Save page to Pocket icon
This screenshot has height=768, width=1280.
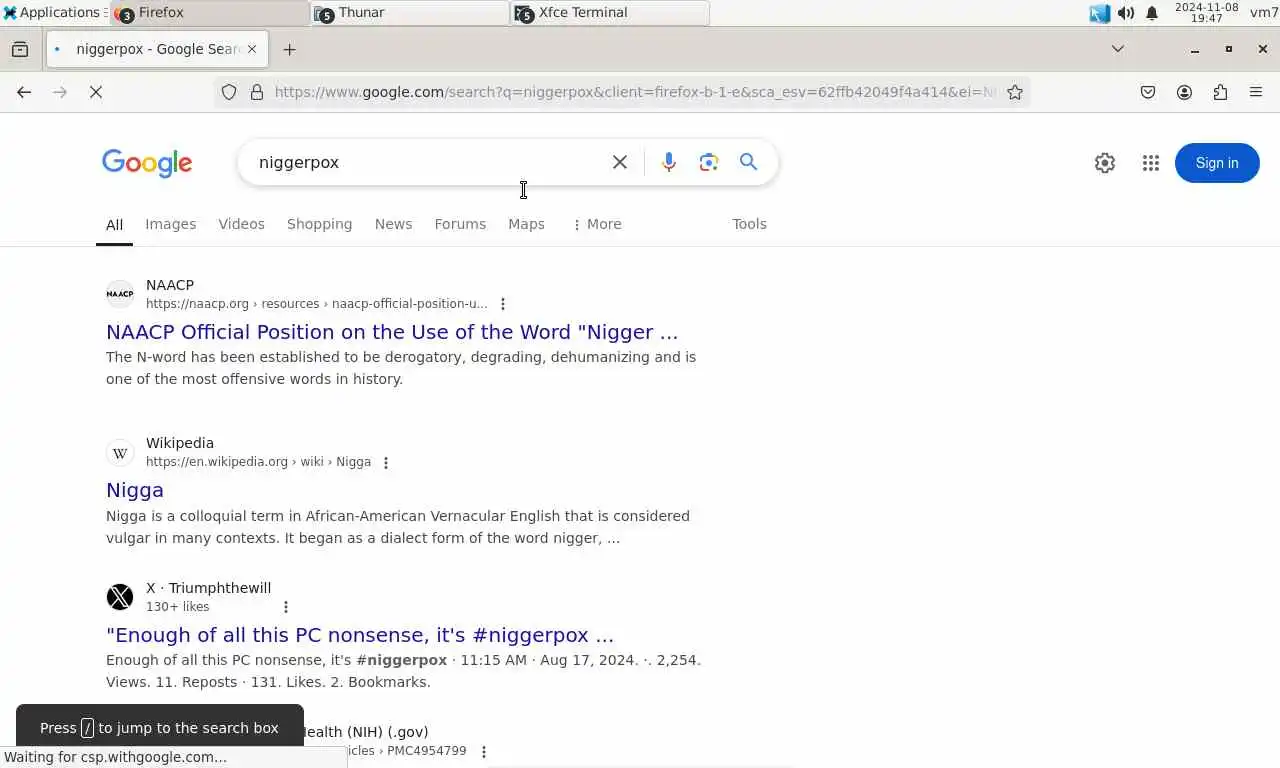coord(1148,92)
